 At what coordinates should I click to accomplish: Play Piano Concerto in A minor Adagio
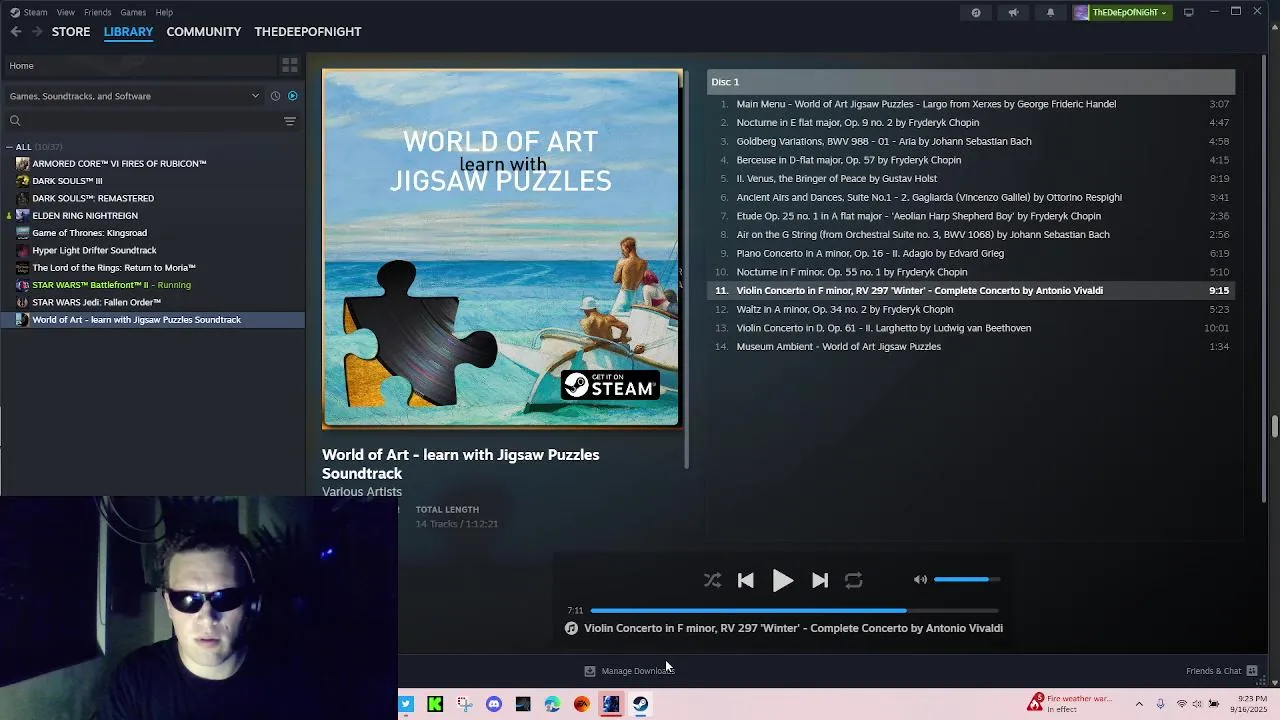971,253
